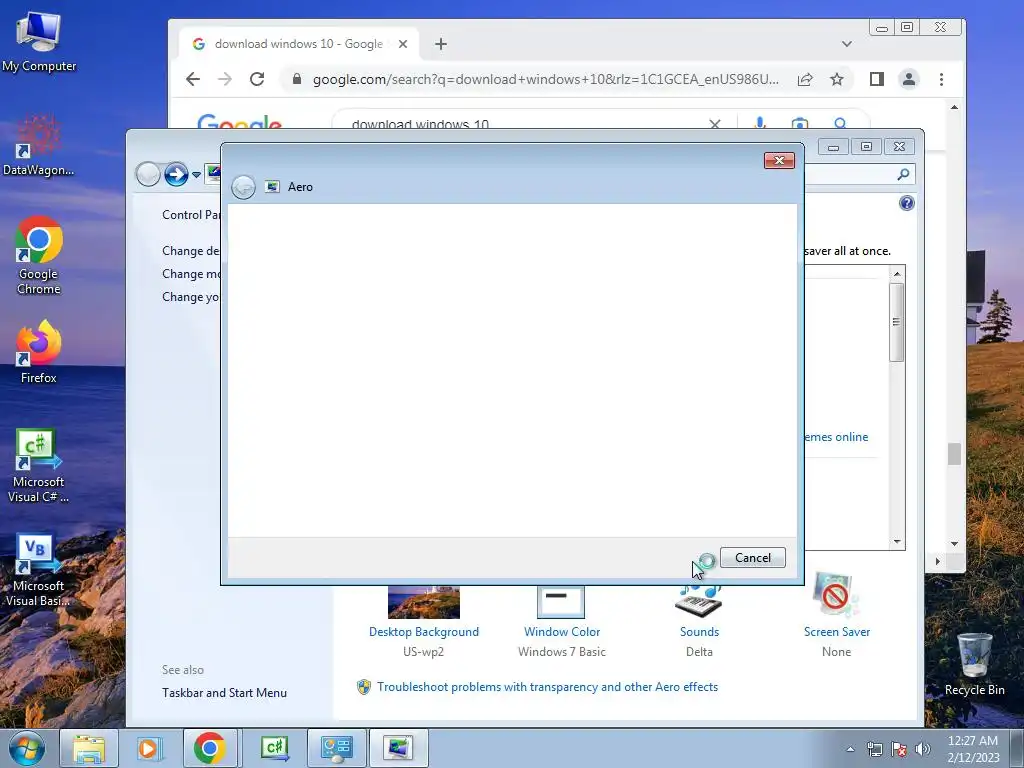
Task: Close the Aero troubleshooter dialog
Action: click(779, 161)
